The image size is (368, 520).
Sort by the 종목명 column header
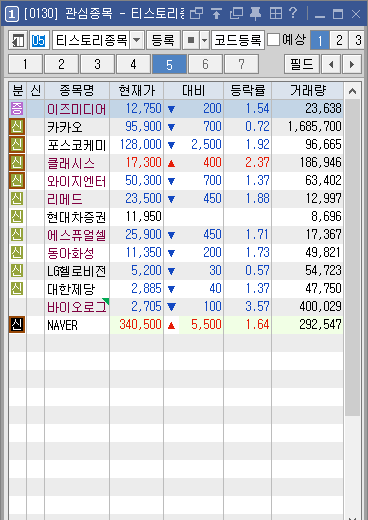click(77, 91)
